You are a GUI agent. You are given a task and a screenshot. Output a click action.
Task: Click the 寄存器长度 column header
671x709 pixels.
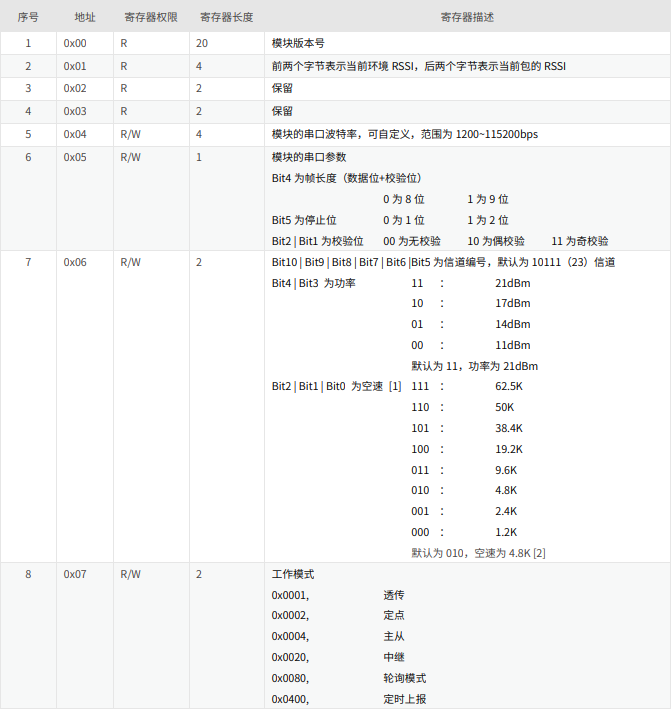tap(227, 17)
